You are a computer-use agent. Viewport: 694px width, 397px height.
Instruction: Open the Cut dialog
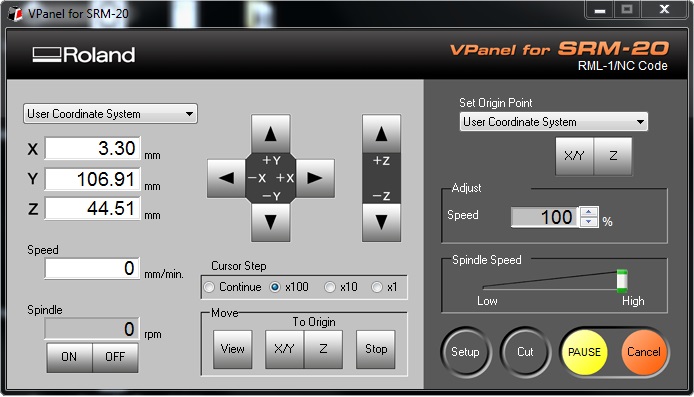525,352
